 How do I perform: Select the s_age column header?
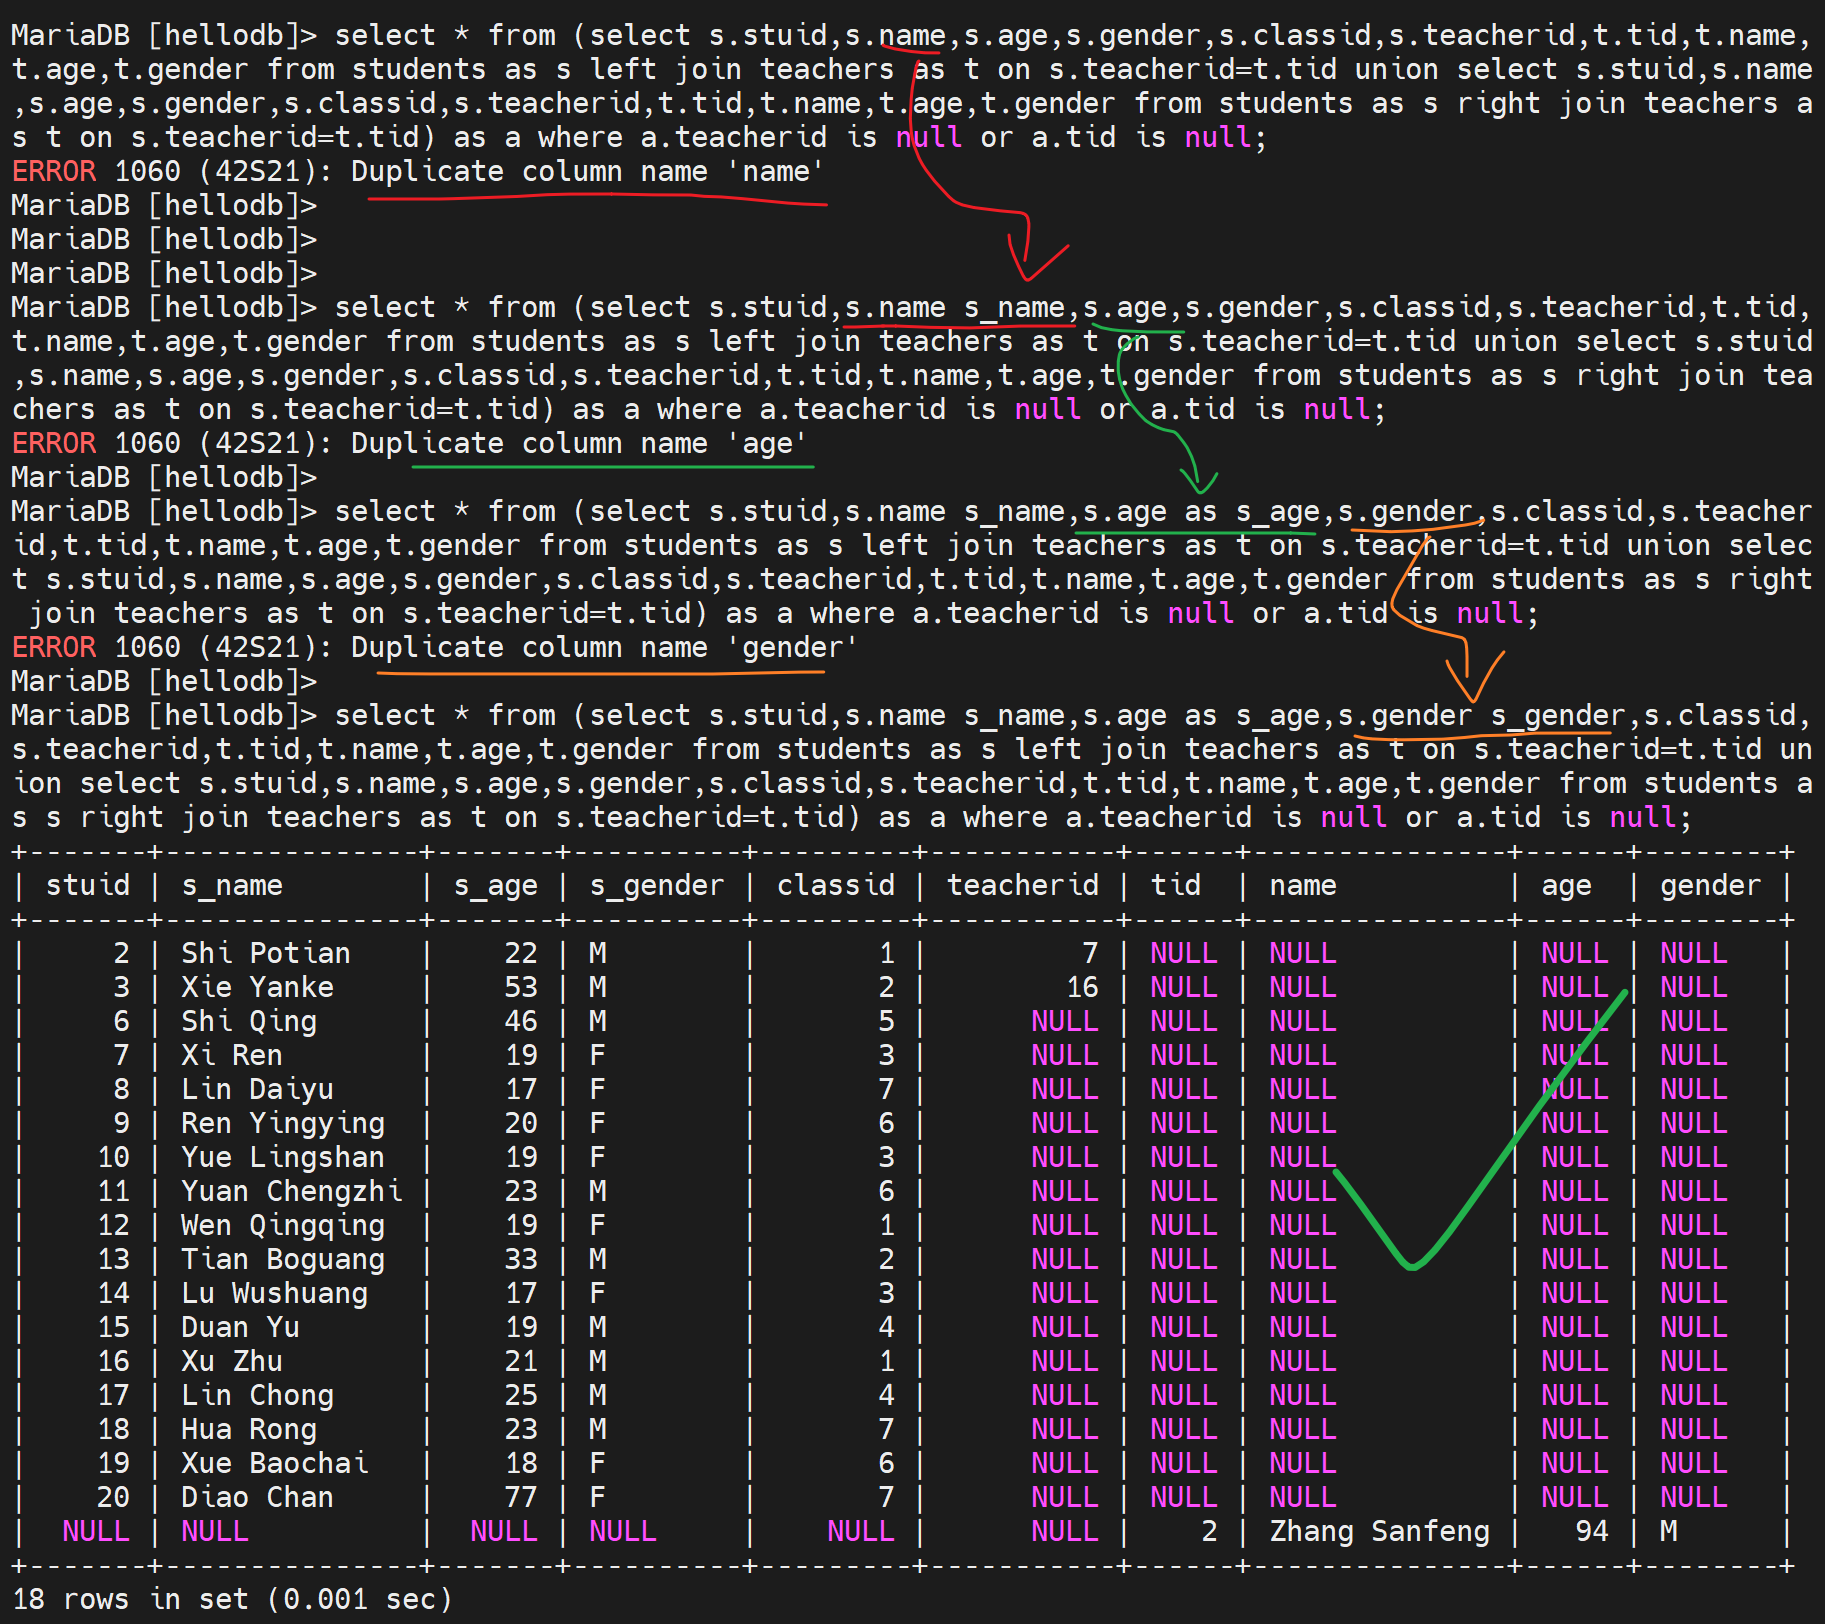pos(496,886)
